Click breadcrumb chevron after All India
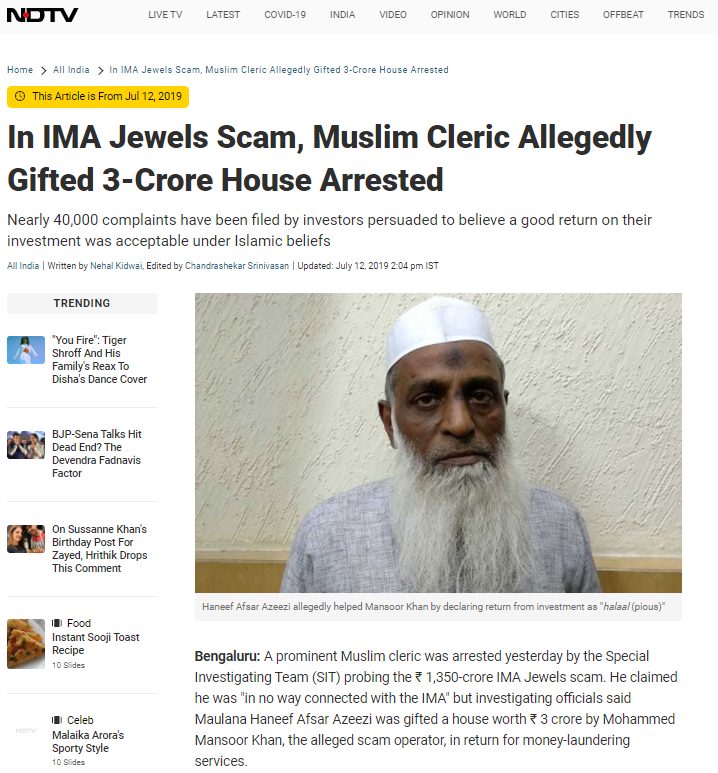The image size is (718, 773). point(101,70)
